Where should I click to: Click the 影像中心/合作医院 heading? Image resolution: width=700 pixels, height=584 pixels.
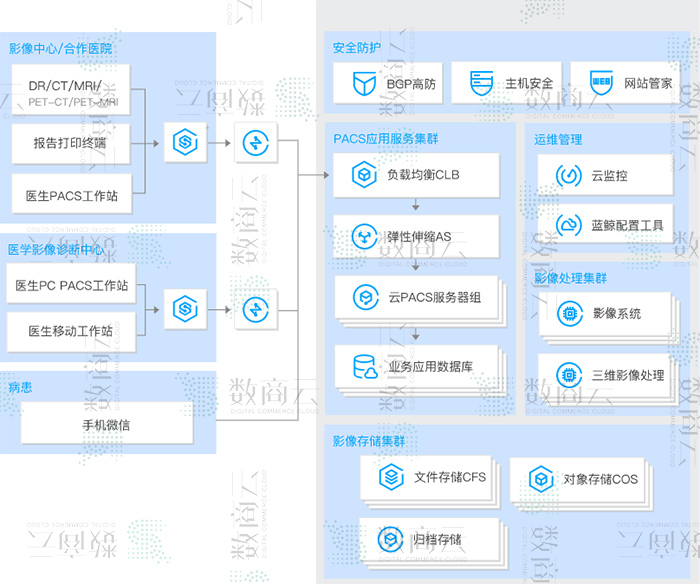pyautogui.click(x=61, y=49)
